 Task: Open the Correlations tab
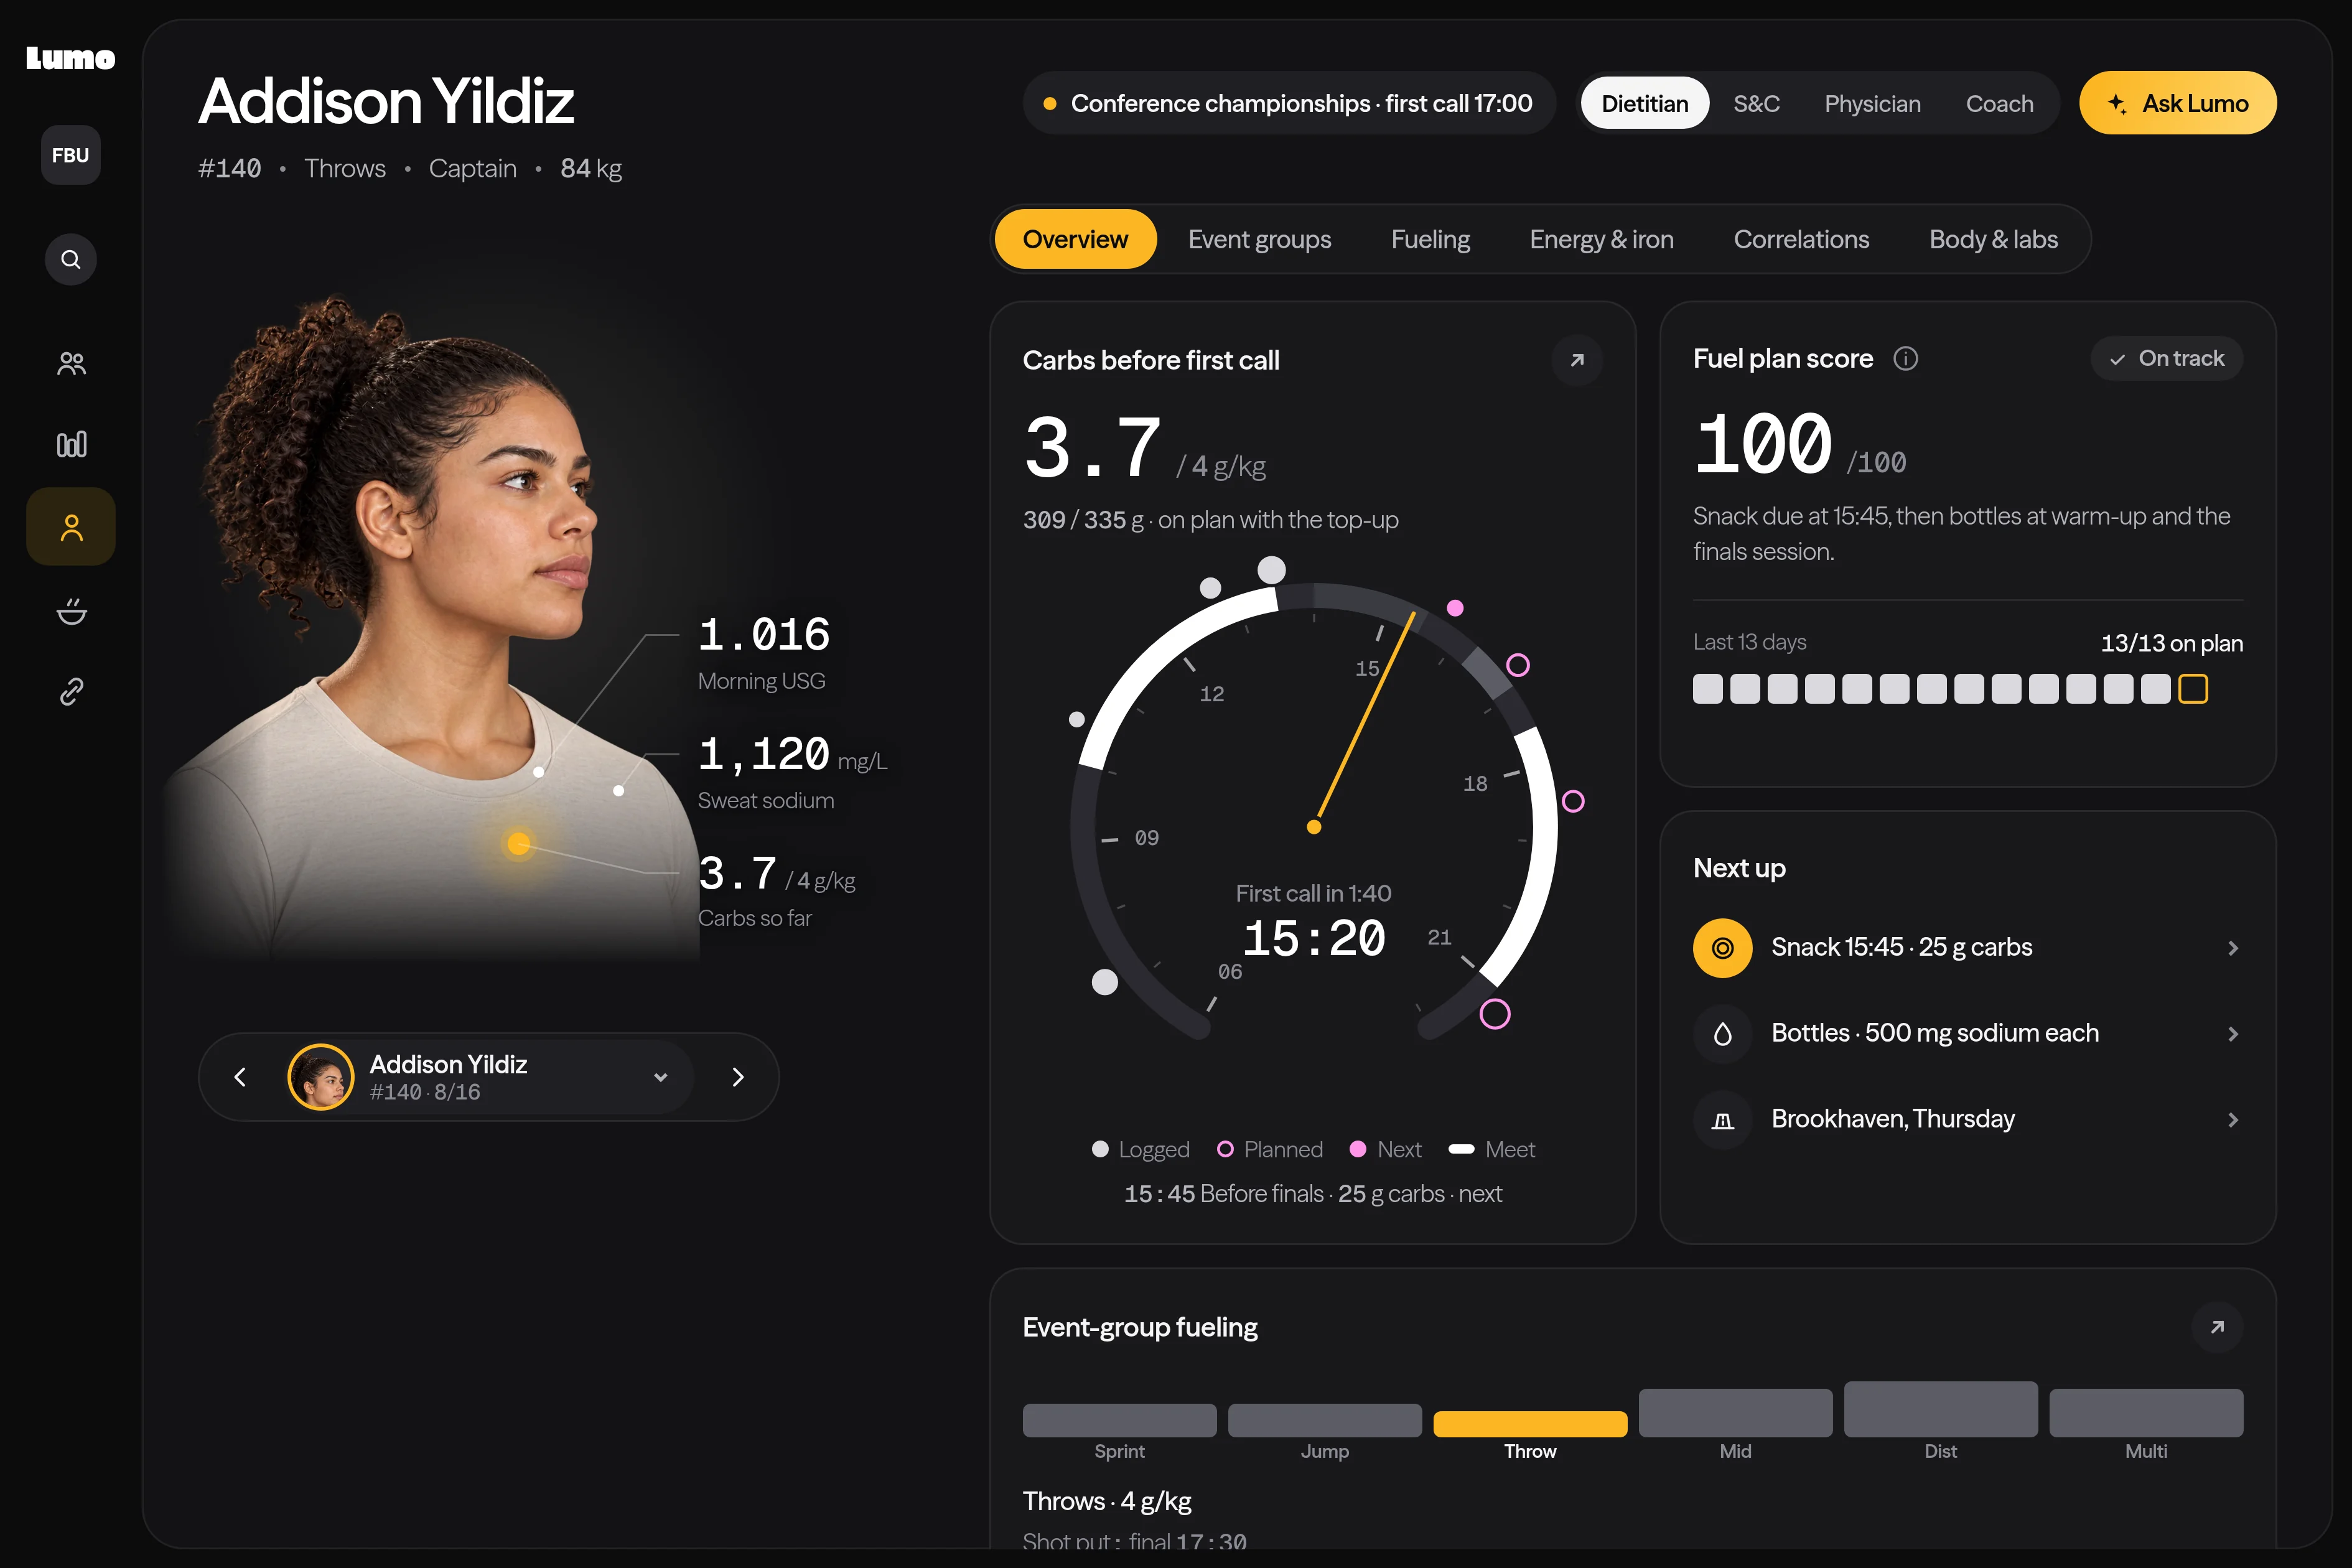click(1801, 239)
